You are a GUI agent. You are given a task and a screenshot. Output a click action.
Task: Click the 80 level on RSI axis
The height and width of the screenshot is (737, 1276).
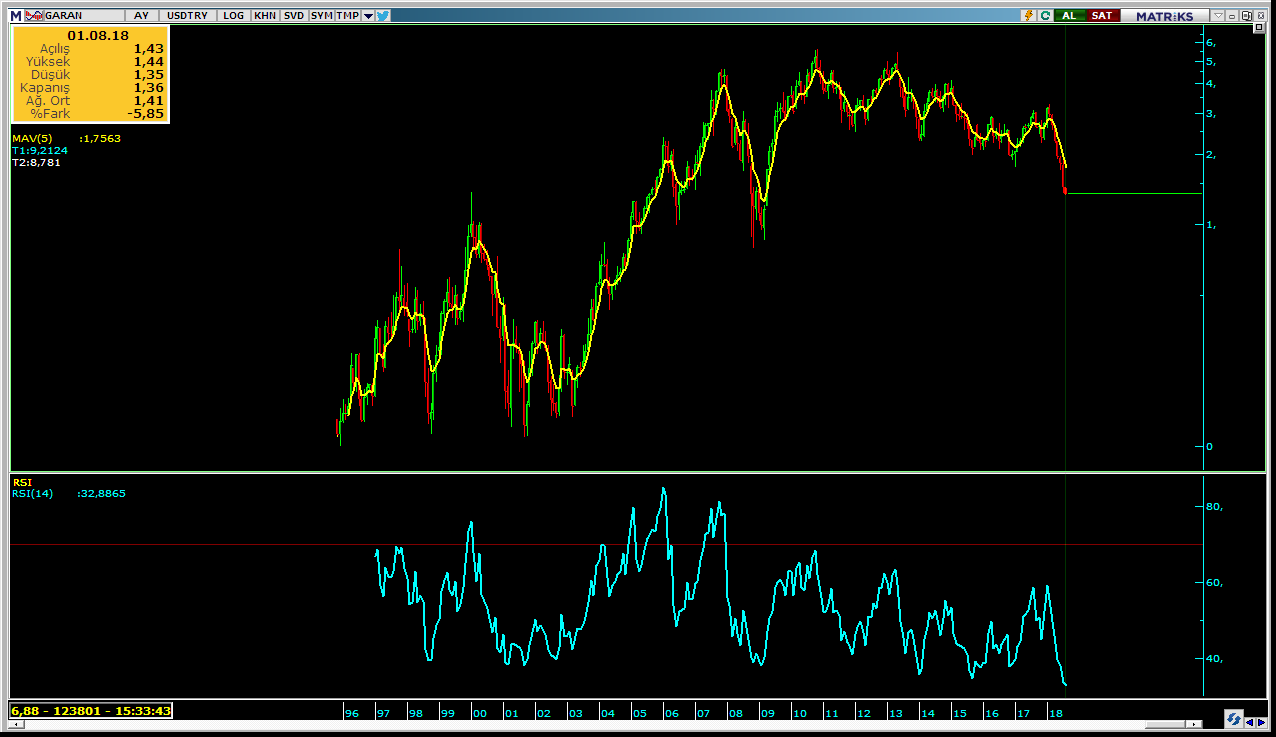click(1214, 507)
